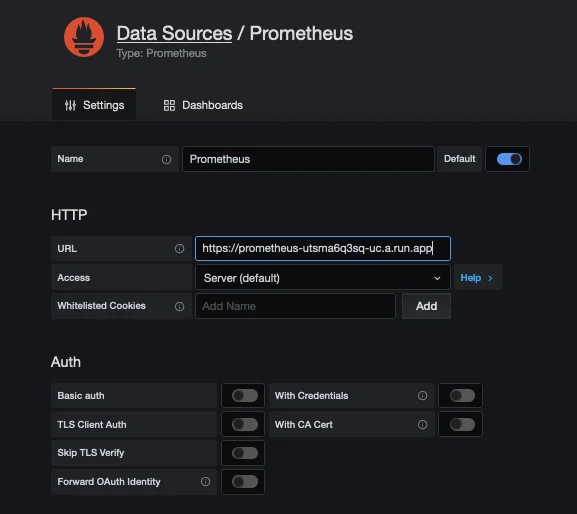
Task: Switch to the Dashboards tab
Action: pos(203,105)
